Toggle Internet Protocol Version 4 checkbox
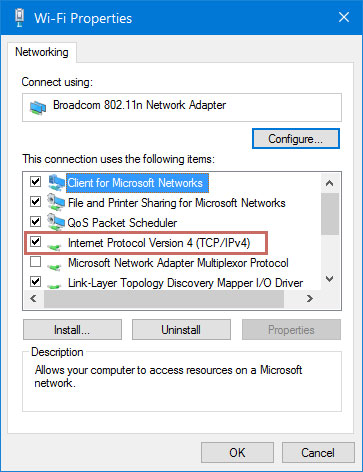This screenshot has width=363, height=472. (35, 242)
